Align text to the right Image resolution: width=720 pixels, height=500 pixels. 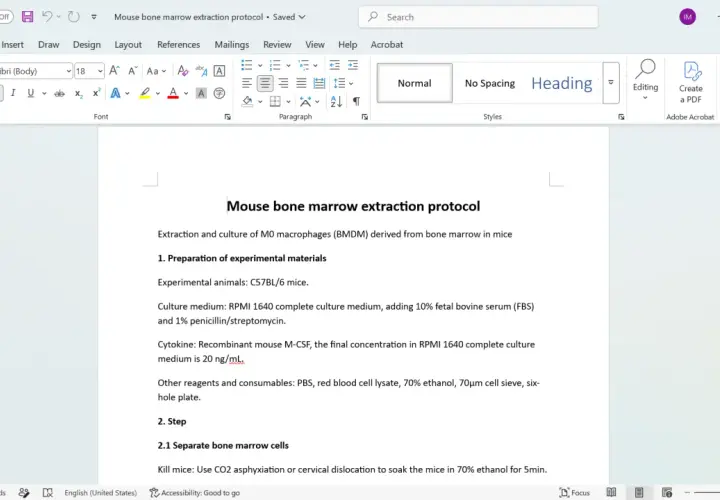(283, 83)
